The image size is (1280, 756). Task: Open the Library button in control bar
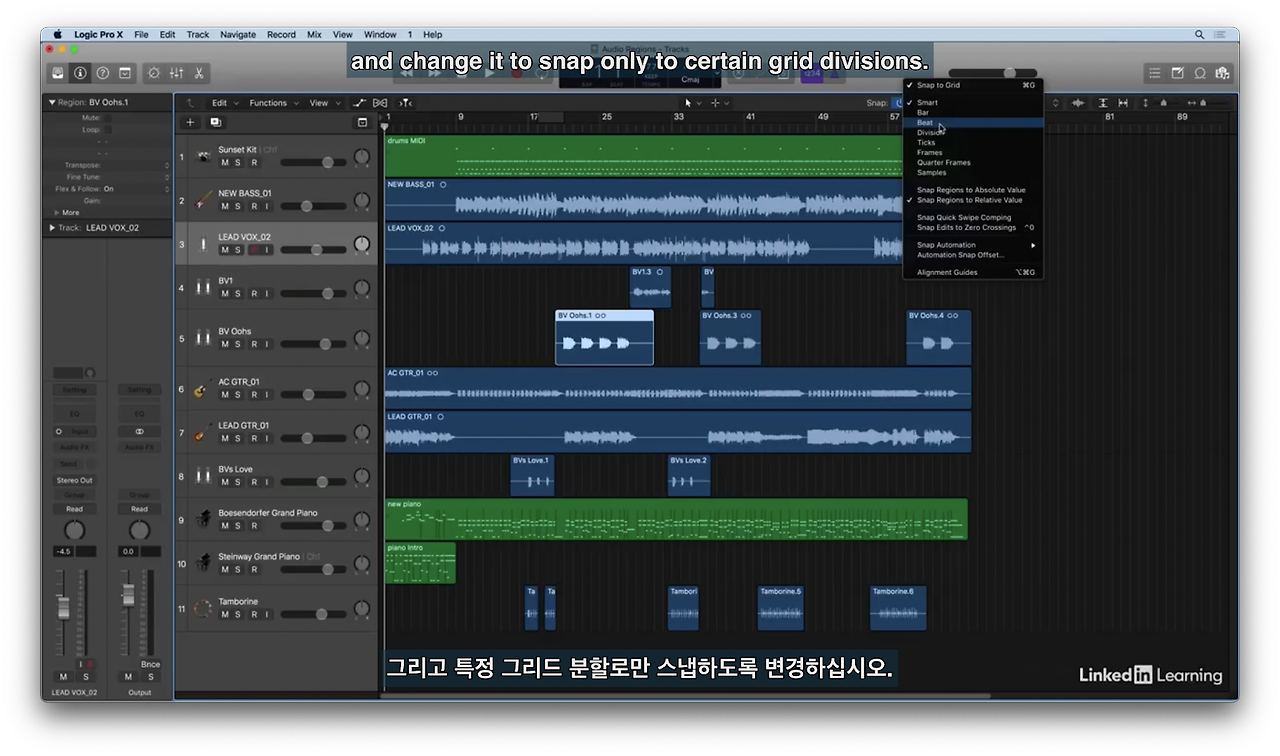58,73
